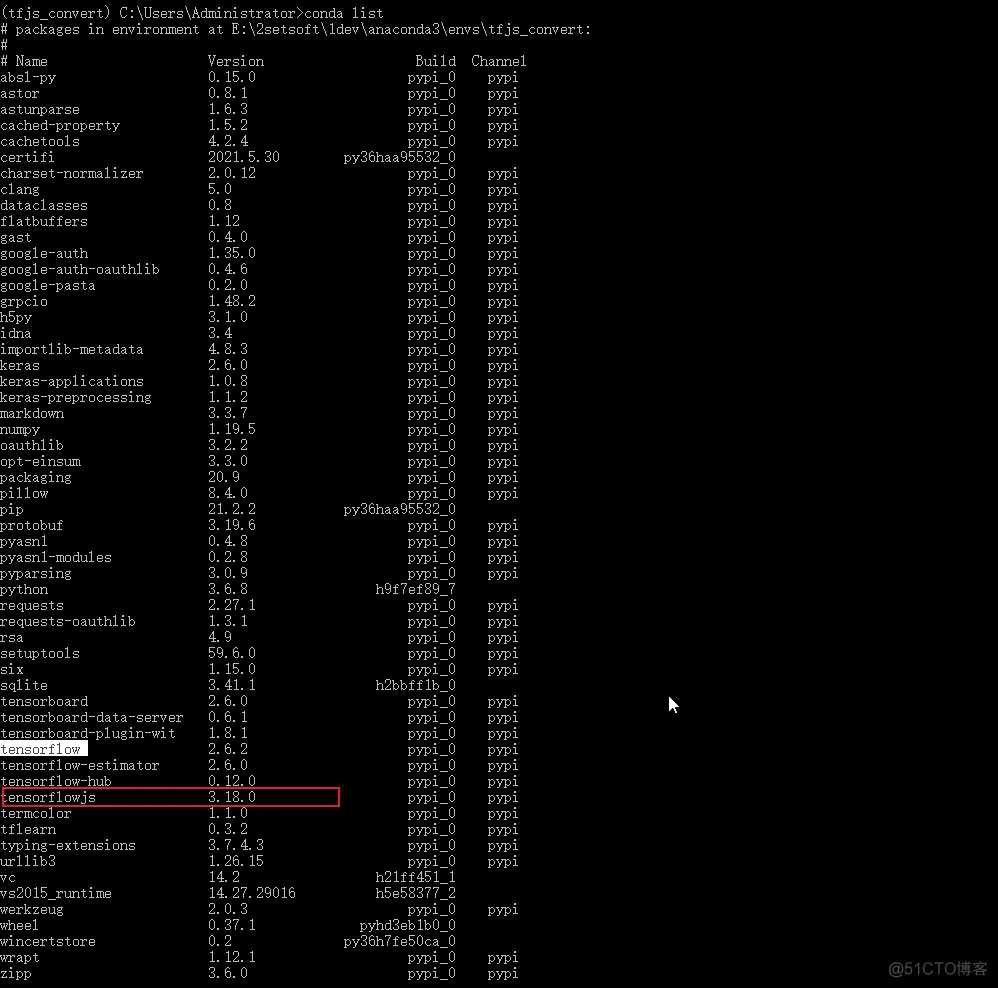This screenshot has width=998, height=988.
Task: Click the 'tflearn' package name
Action: tap(28, 829)
